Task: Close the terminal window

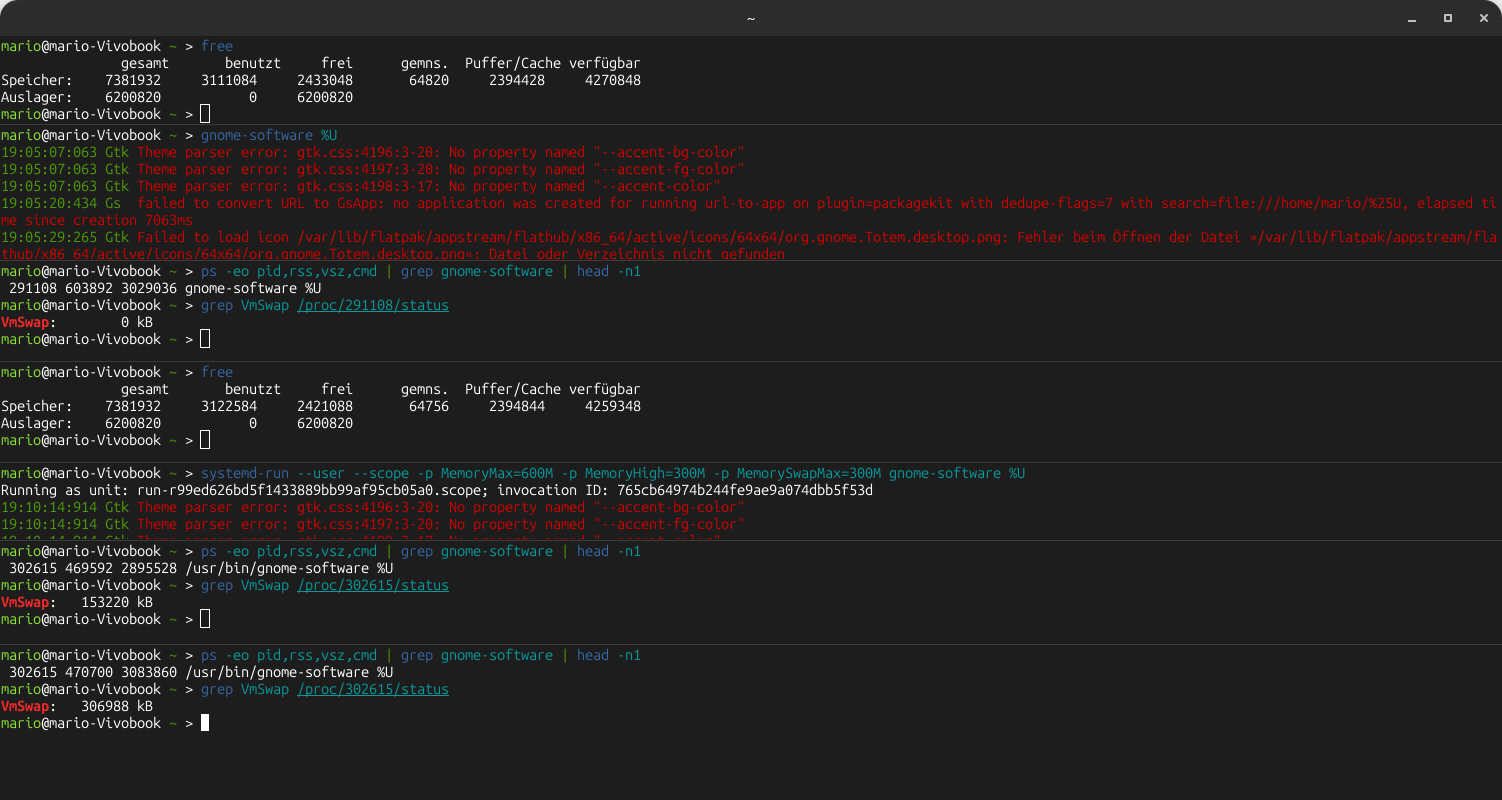Action: [x=1481, y=18]
